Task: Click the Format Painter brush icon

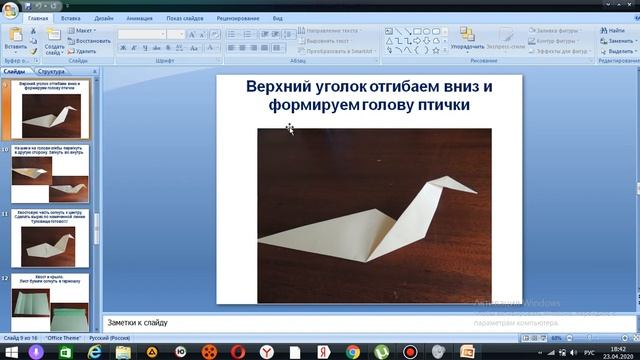Action: 33,51
